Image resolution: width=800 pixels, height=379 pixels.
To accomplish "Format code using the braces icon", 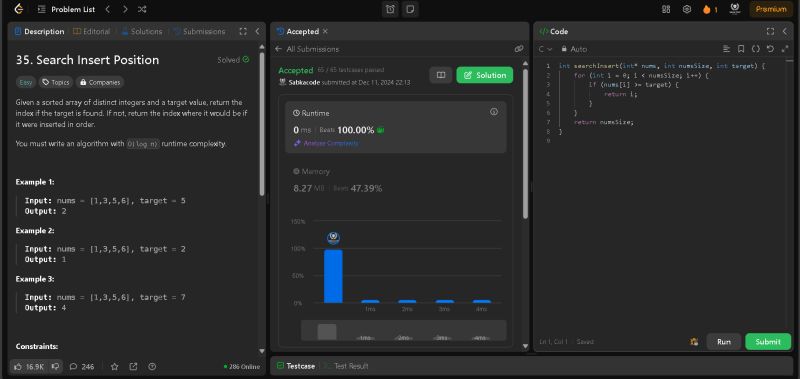I will [x=756, y=49].
